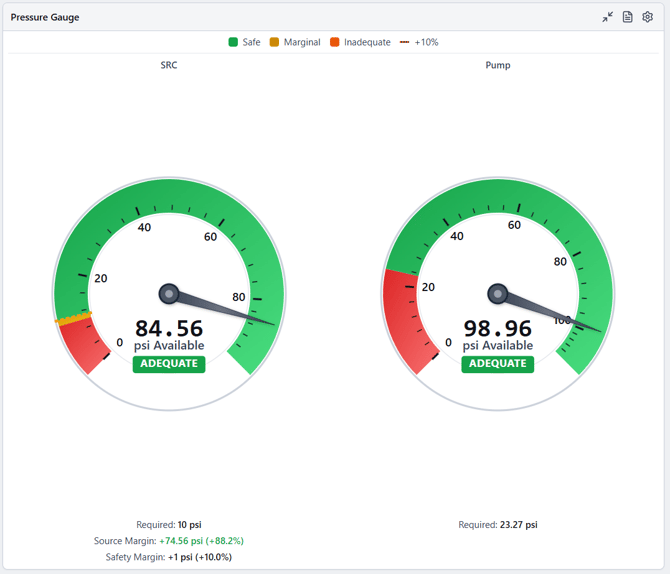Click the 40 tick label on SRC gauge
The image size is (670, 574).
(144, 227)
